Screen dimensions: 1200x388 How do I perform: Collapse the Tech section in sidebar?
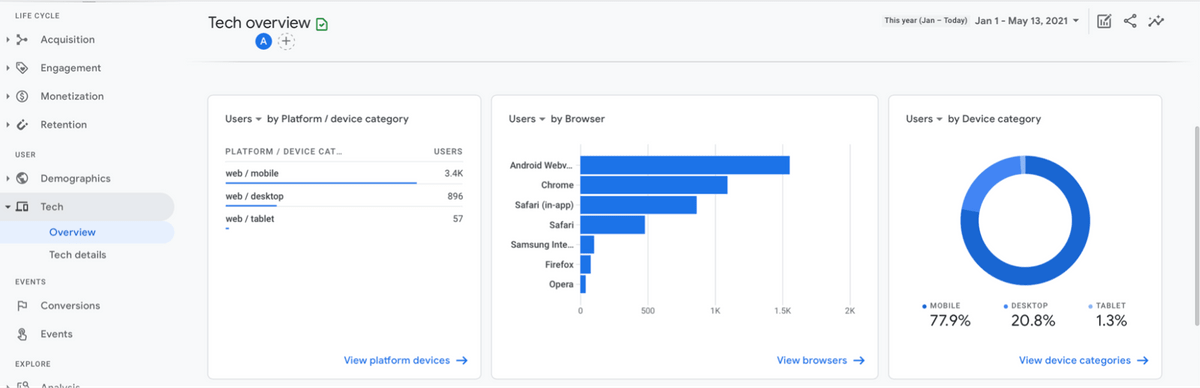pos(8,207)
